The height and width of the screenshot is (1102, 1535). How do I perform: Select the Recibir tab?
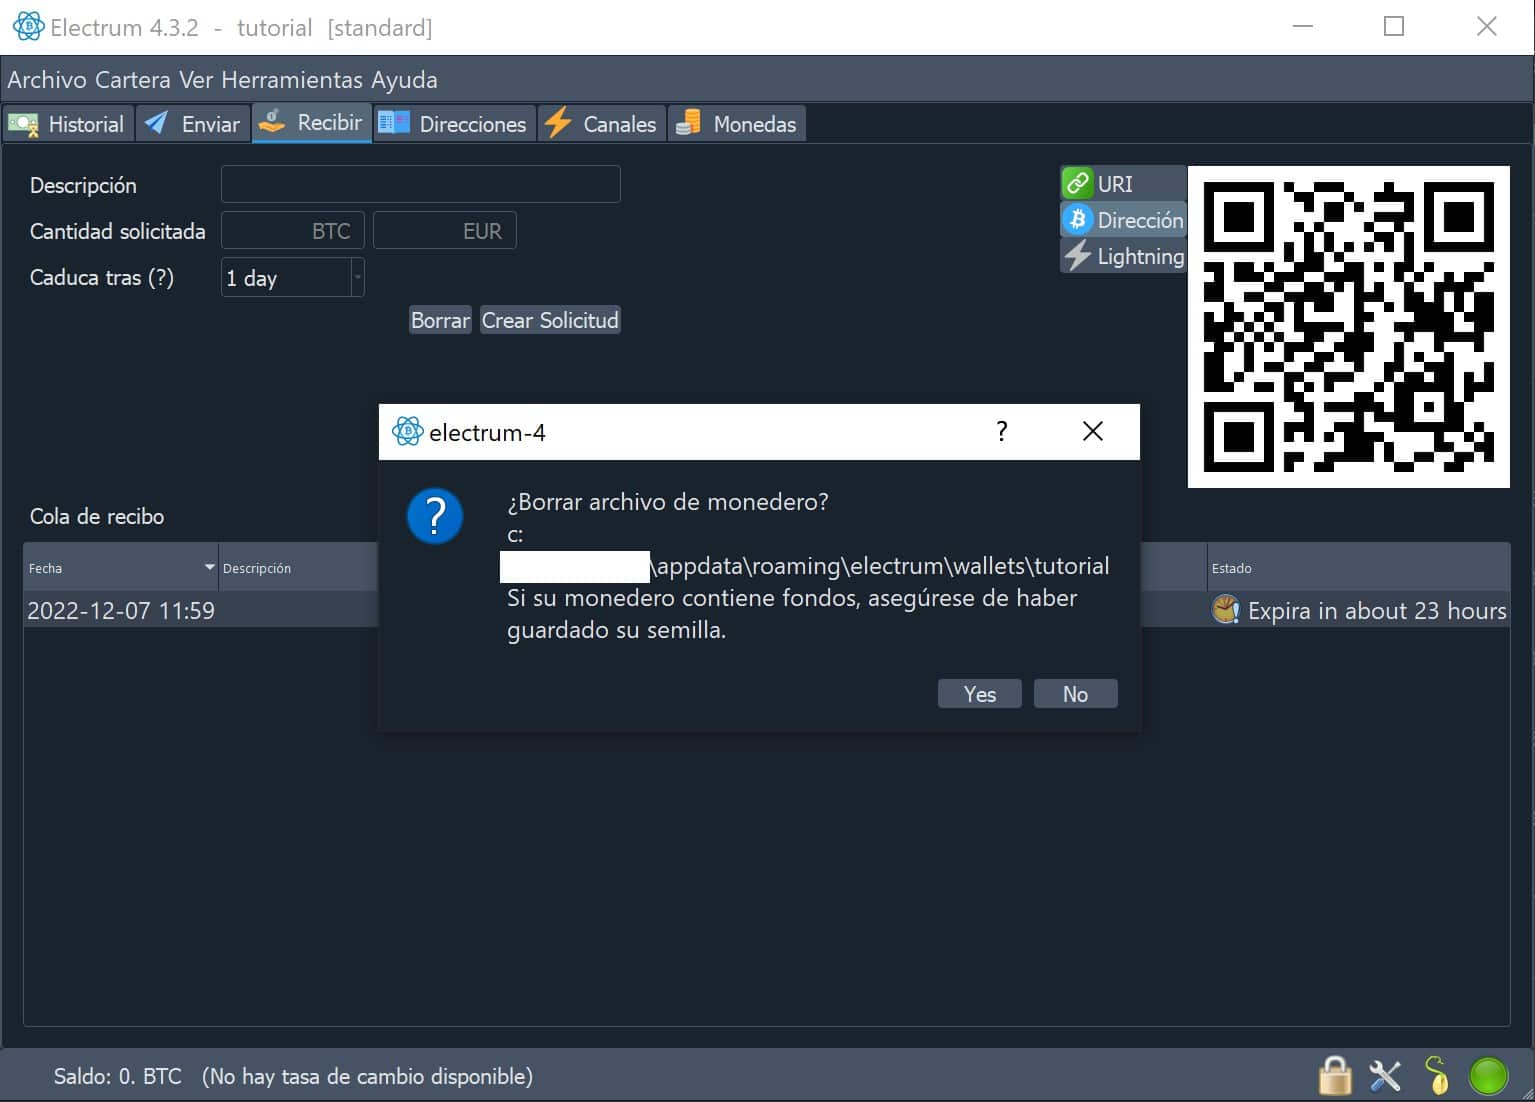tap(312, 122)
